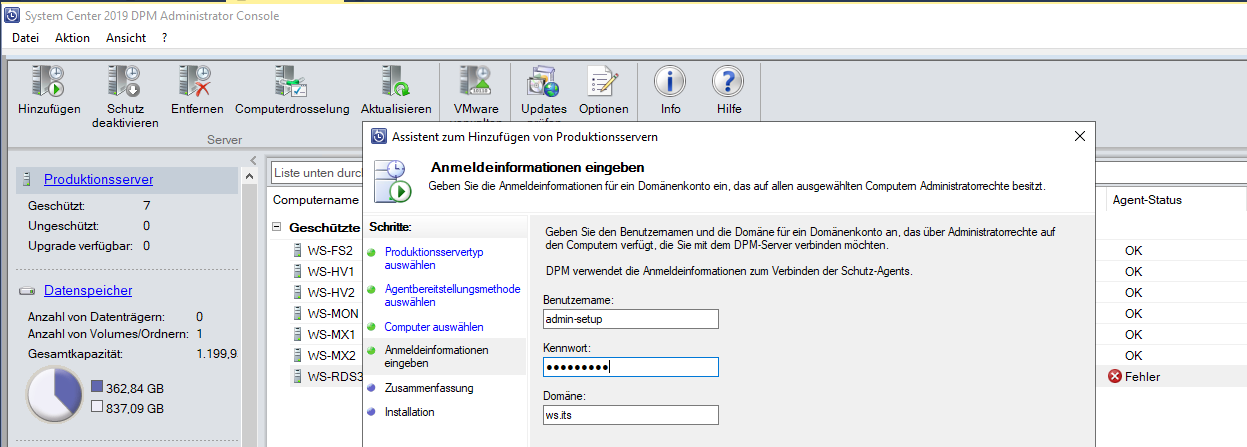
Task: Click the storage capacity pie chart
Action: pos(54,396)
